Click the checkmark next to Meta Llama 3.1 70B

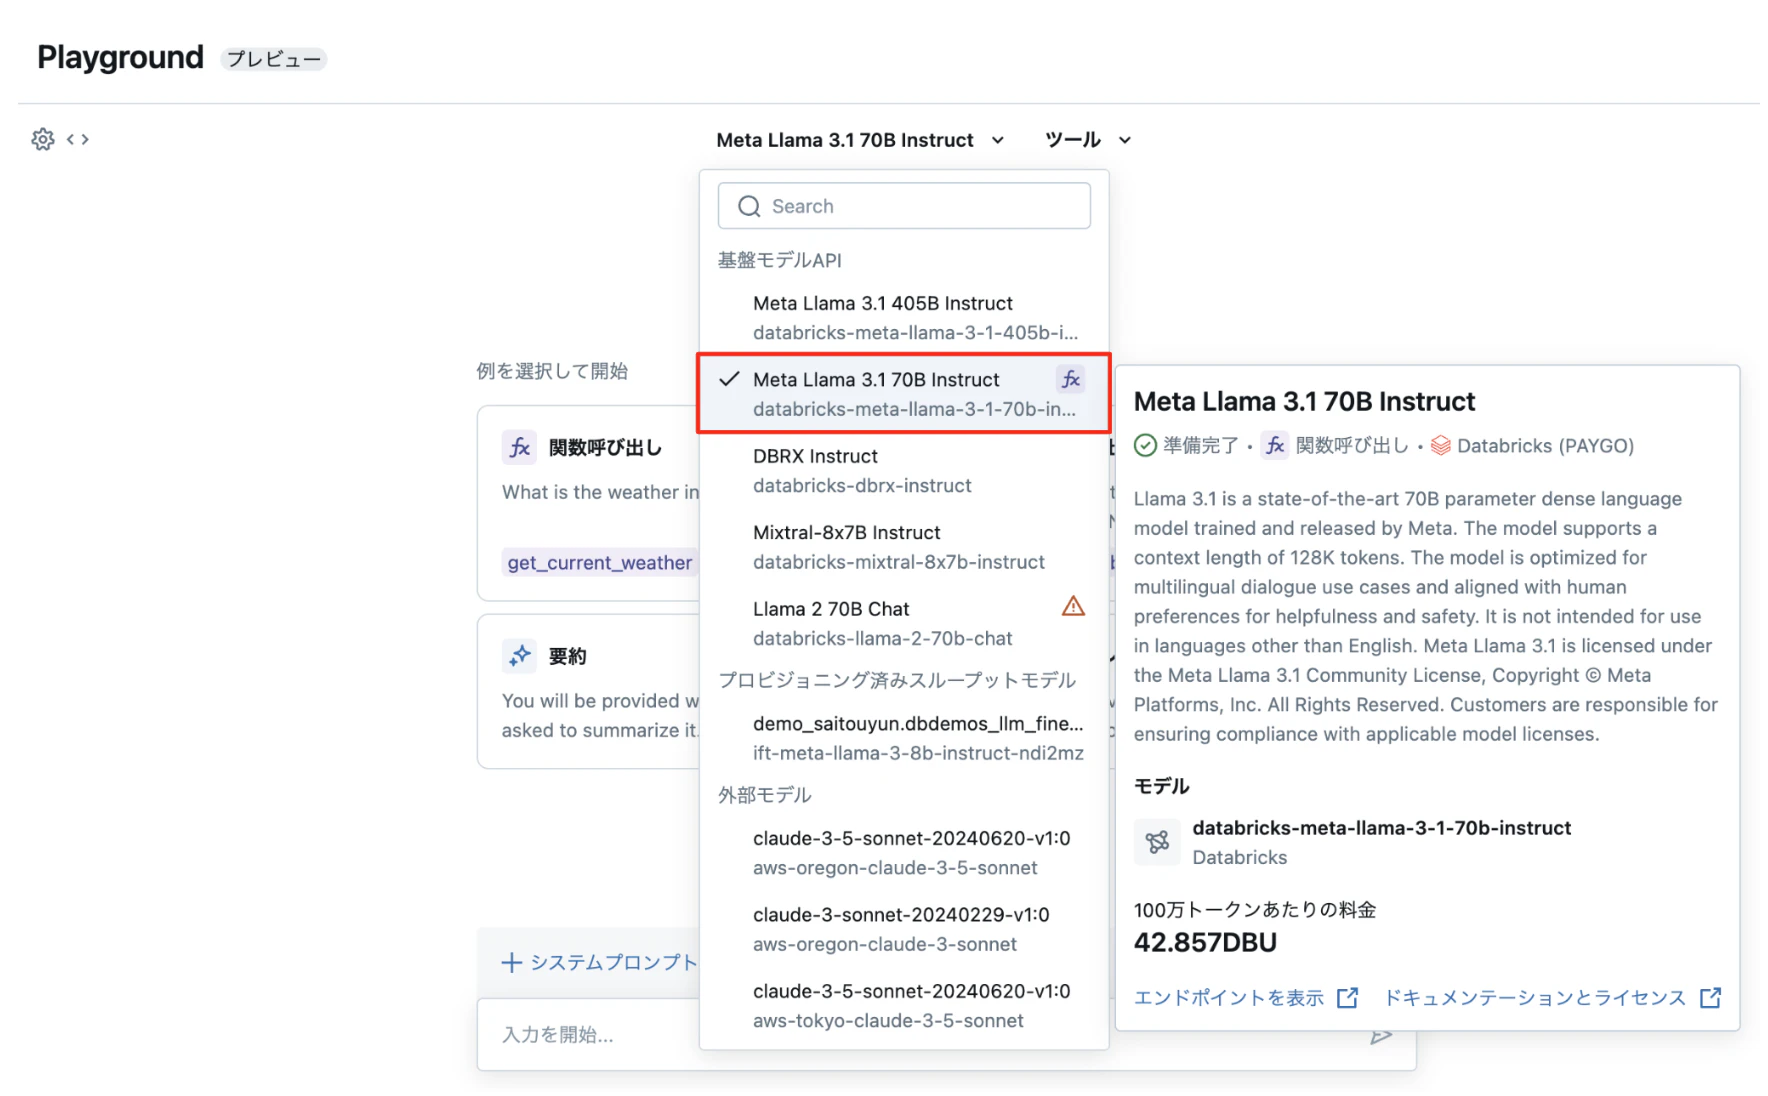(x=730, y=379)
